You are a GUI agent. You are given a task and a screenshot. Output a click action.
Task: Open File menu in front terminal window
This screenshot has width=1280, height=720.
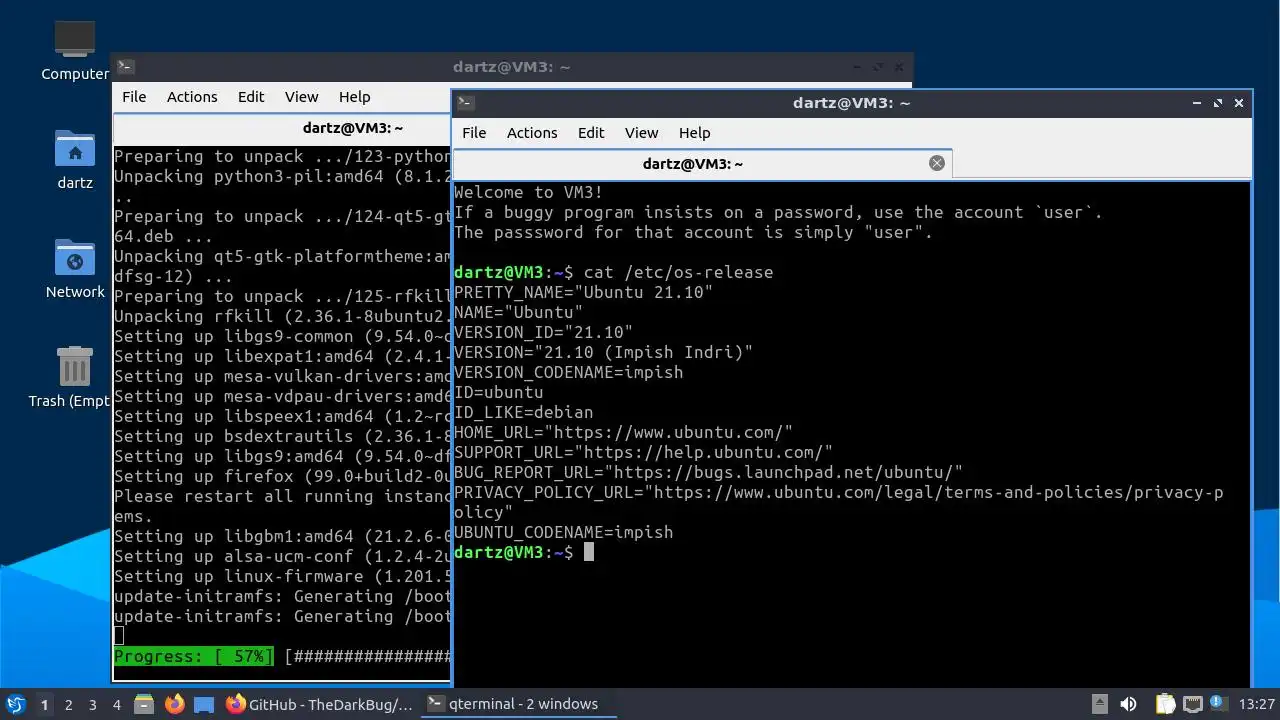click(474, 133)
